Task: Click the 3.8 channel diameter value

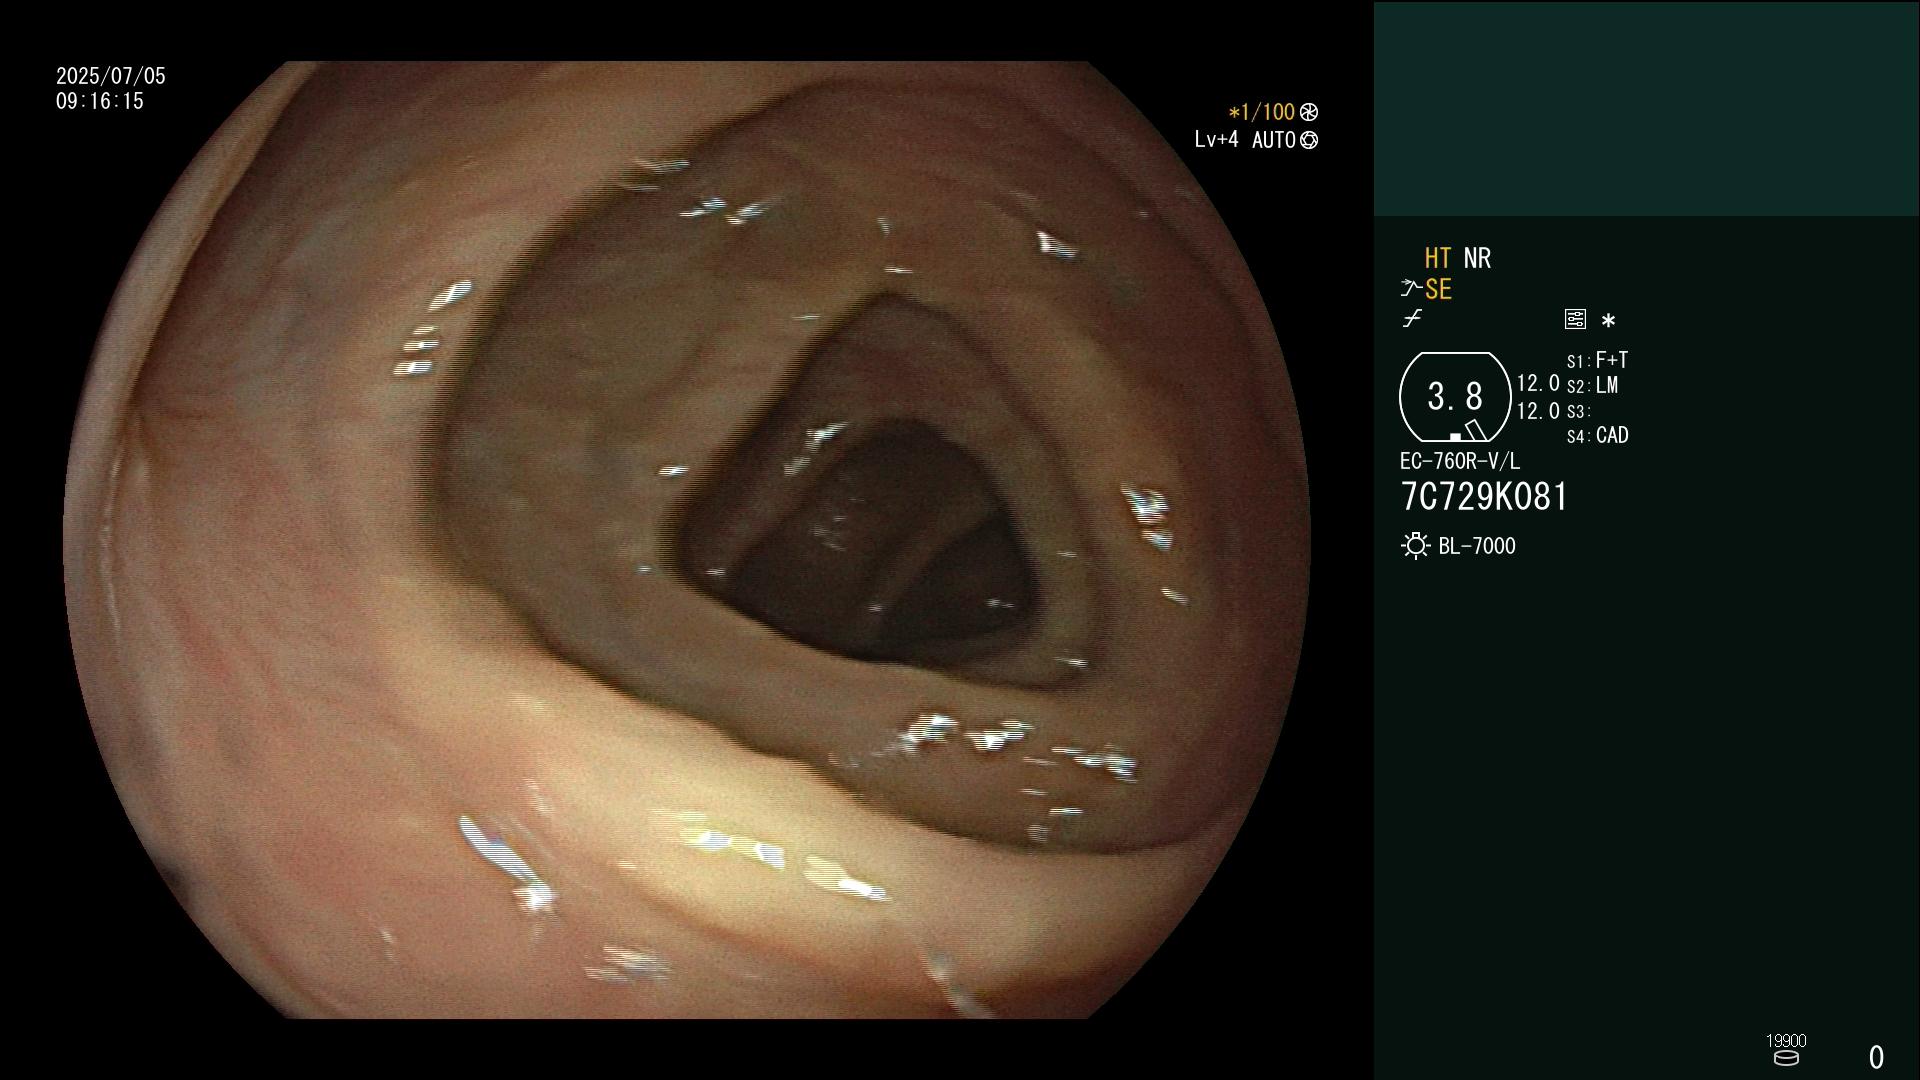Action: [1455, 397]
